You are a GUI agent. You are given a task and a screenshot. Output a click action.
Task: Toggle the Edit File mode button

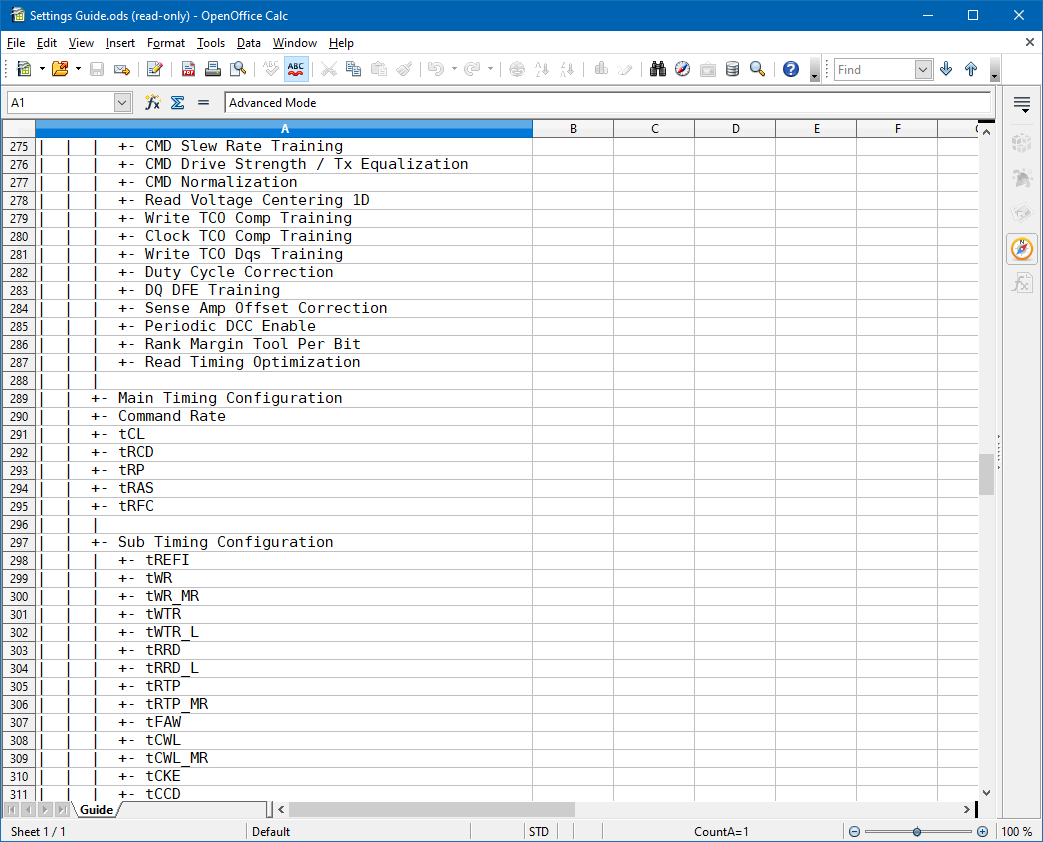tap(155, 69)
